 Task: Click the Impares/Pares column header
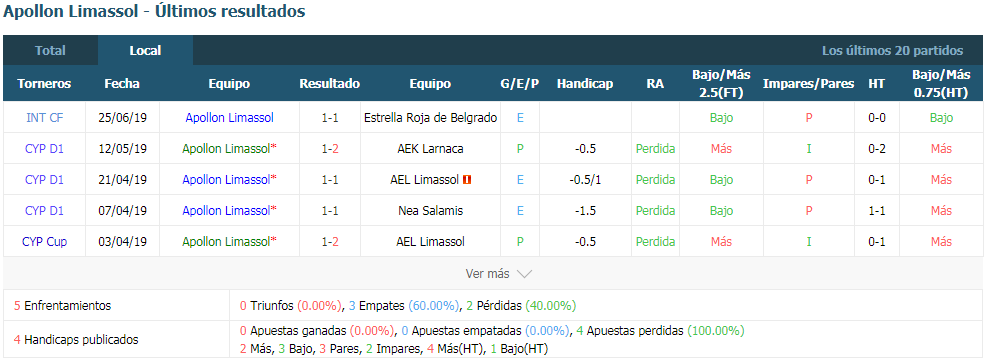click(808, 83)
